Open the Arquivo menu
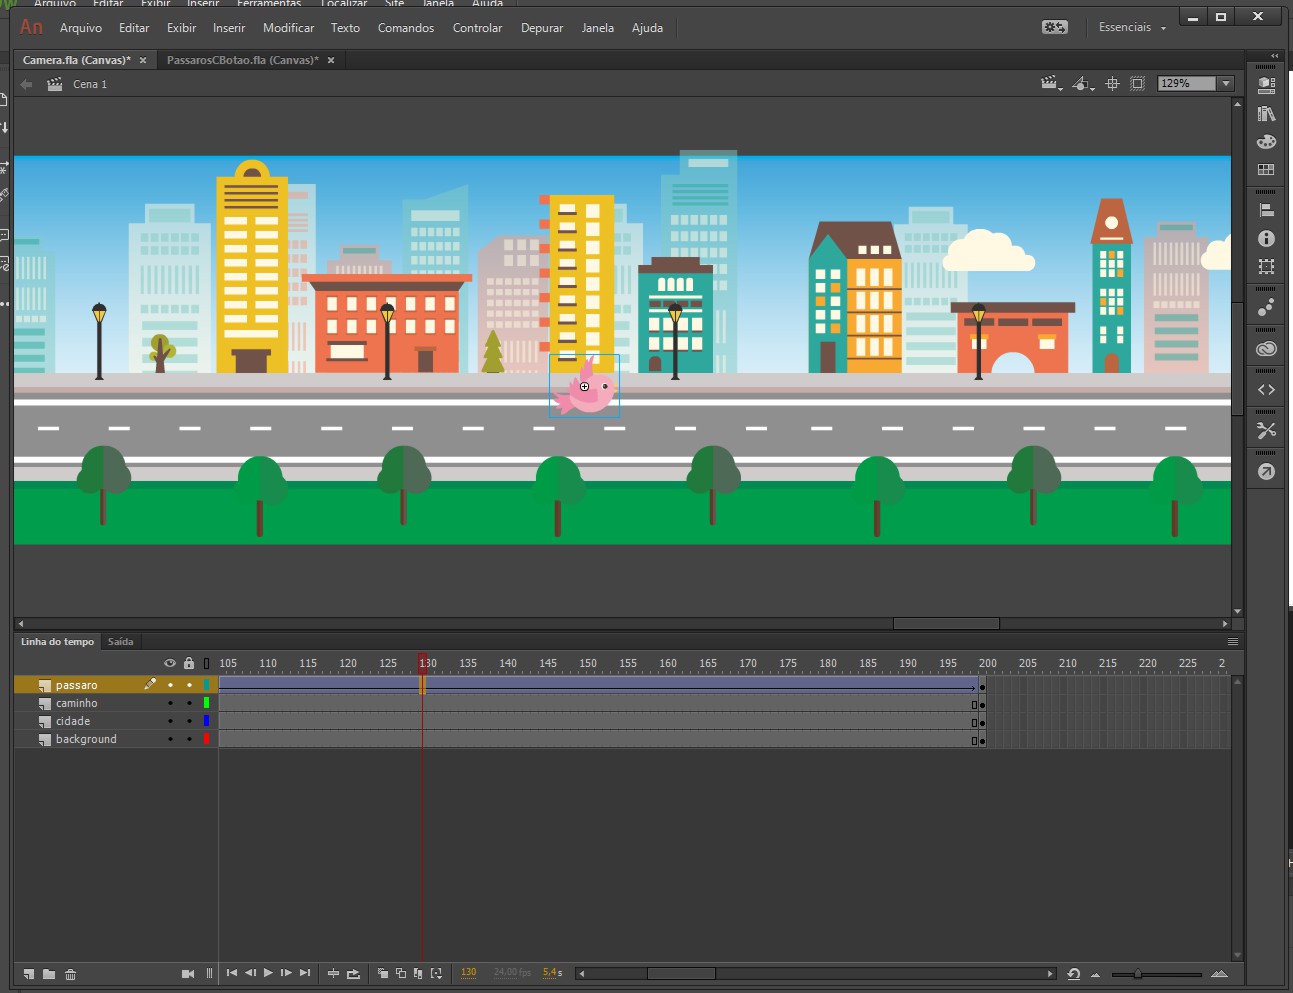This screenshot has width=1293, height=993. pyautogui.click(x=81, y=27)
